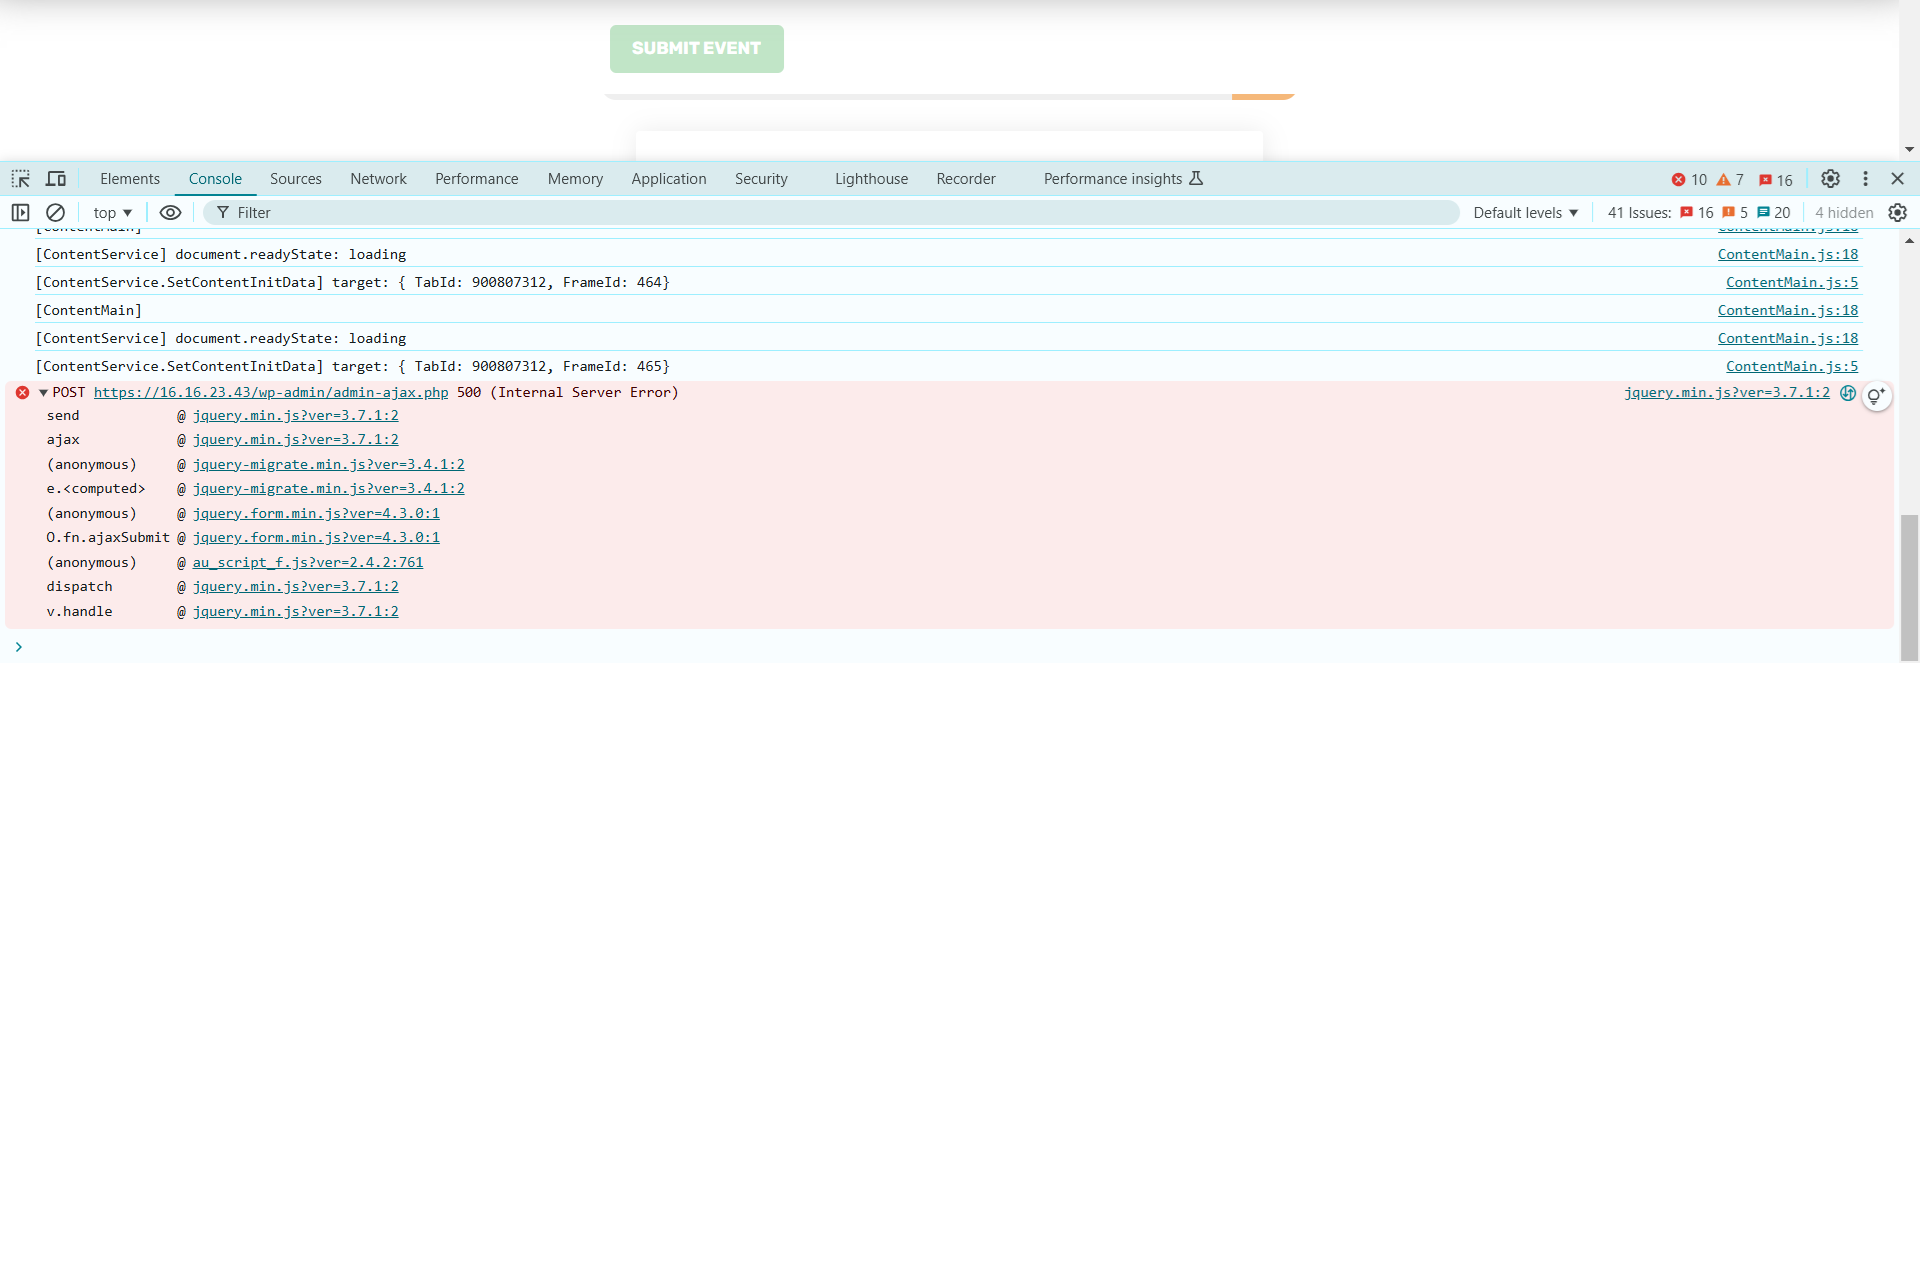The width and height of the screenshot is (1920, 1280).
Task: Switch to the Sources tab
Action: click(x=296, y=179)
